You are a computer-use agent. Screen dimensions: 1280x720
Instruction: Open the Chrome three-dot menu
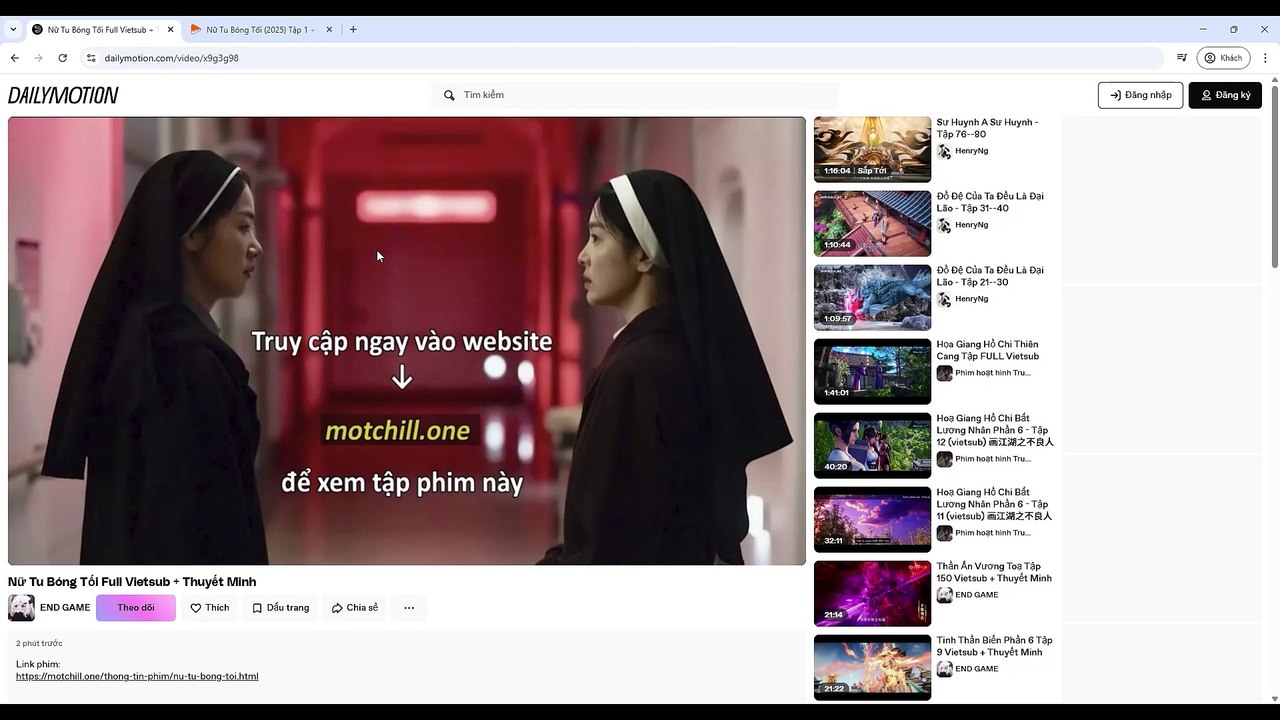[1266, 58]
